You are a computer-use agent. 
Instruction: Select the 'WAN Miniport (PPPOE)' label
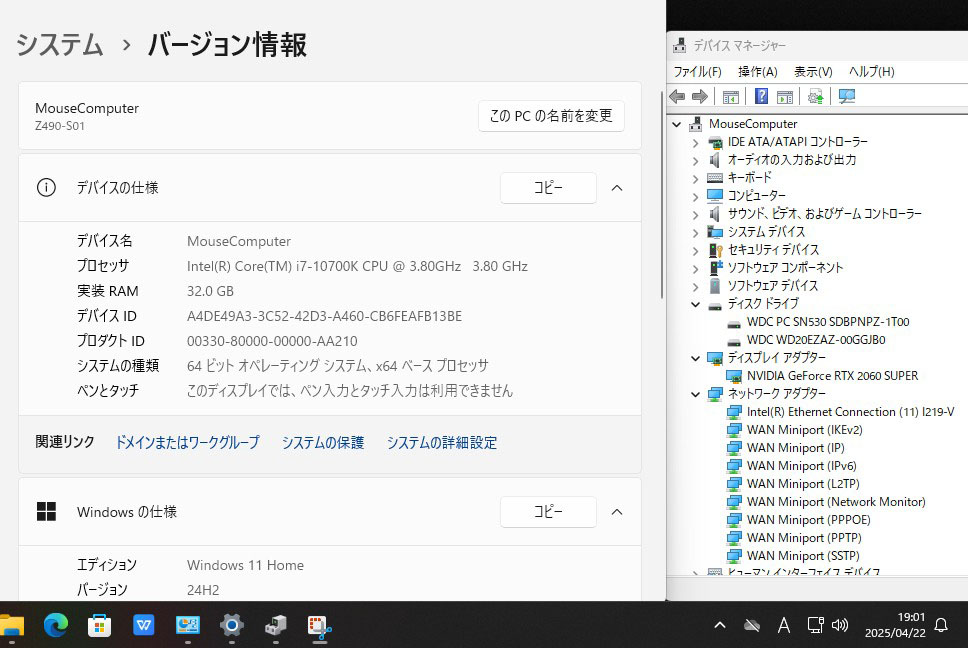point(809,520)
